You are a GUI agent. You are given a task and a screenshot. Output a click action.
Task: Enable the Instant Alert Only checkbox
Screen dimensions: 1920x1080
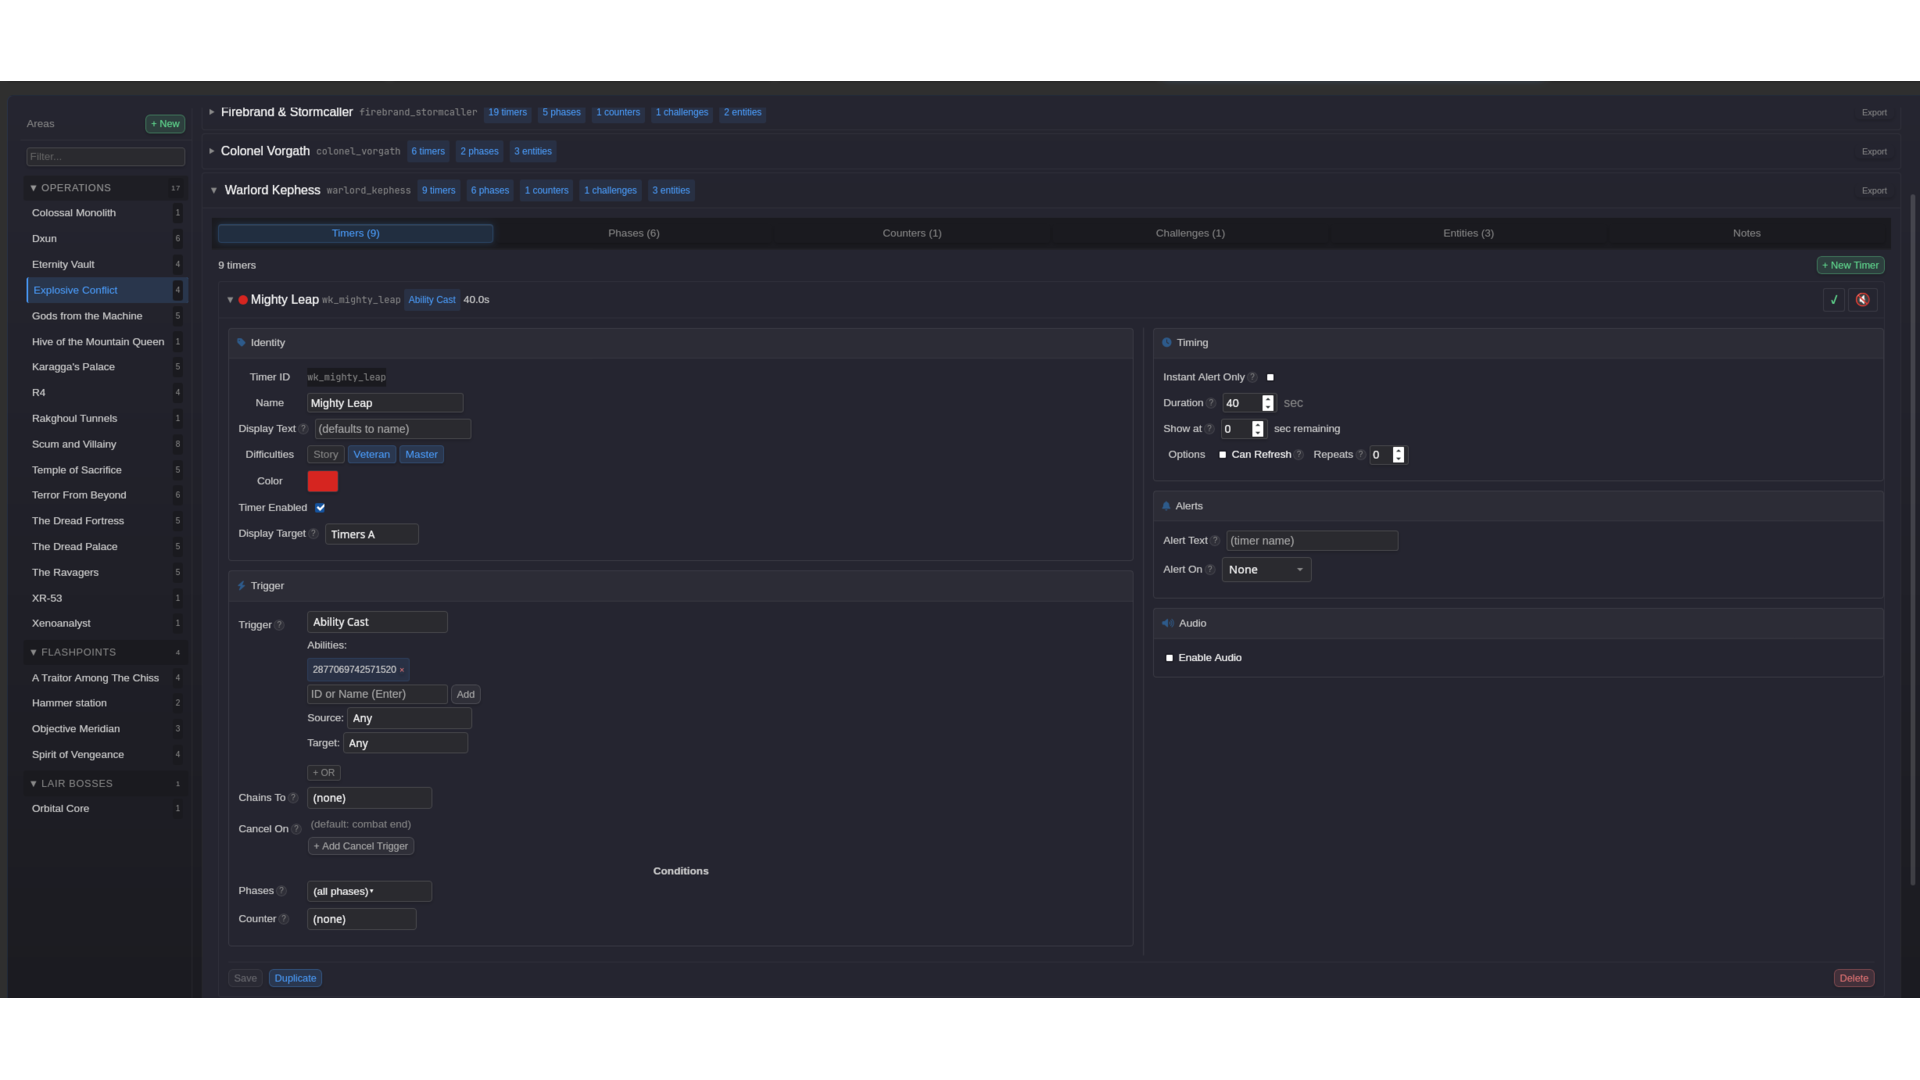(1270, 377)
